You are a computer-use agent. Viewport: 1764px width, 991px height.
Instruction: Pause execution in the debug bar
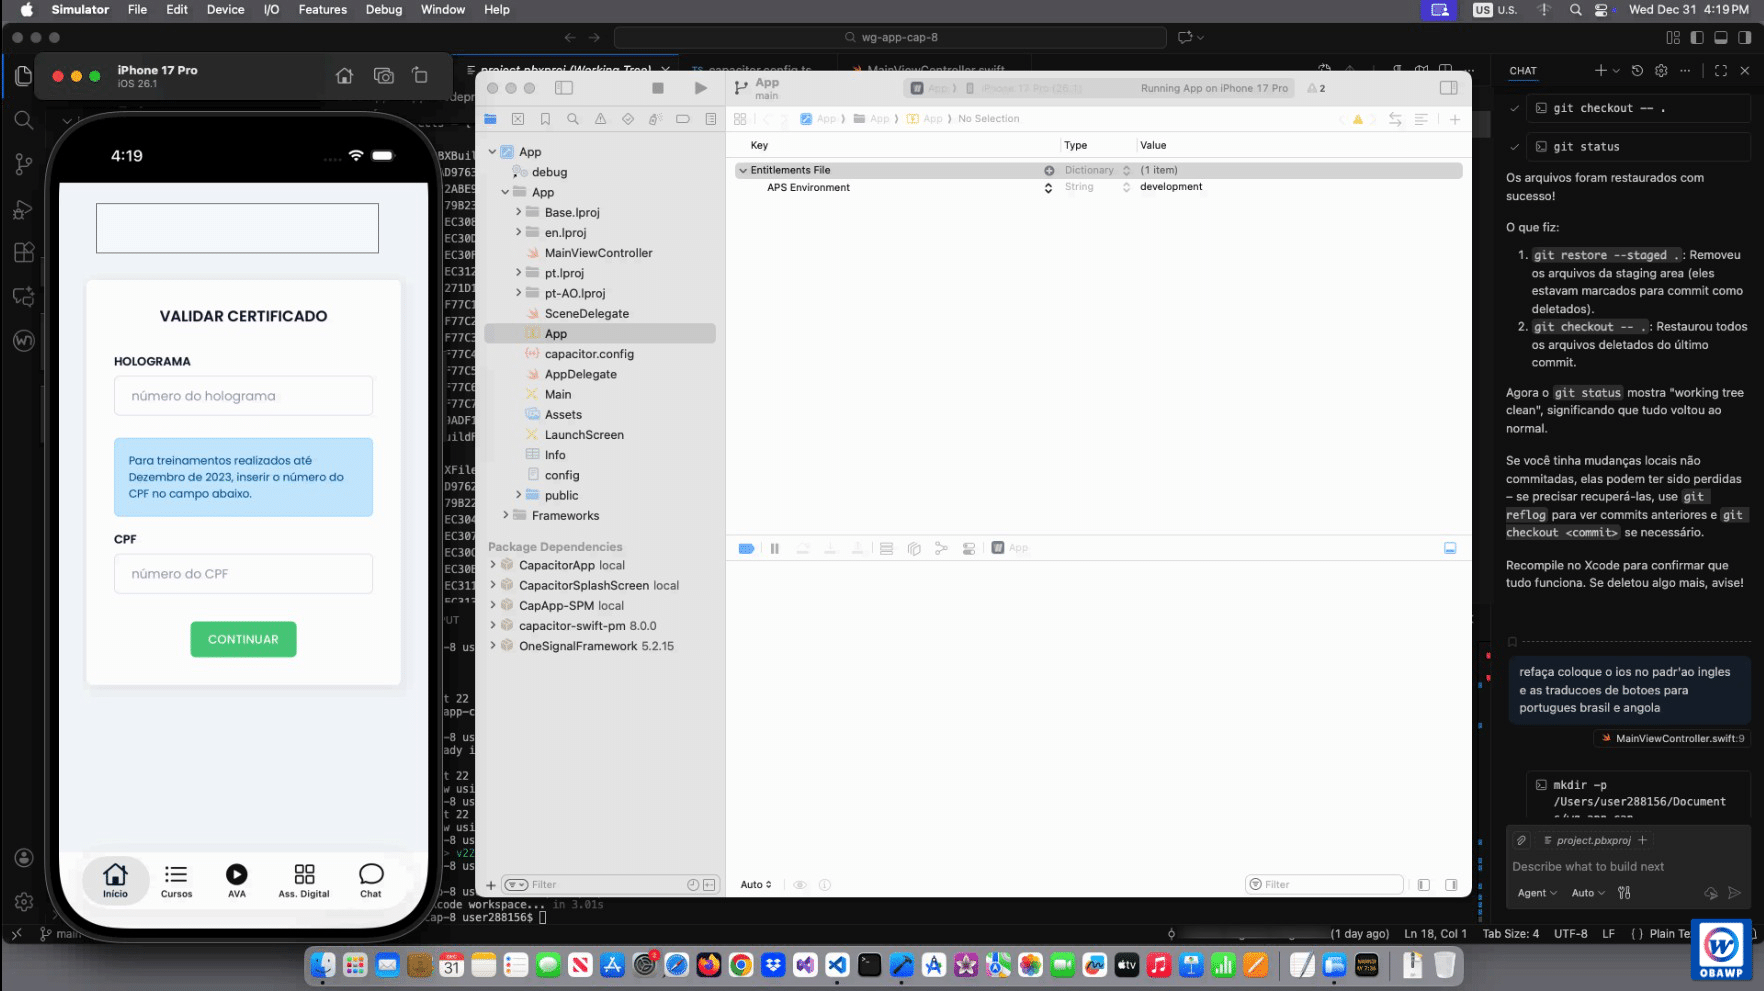click(x=775, y=548)
